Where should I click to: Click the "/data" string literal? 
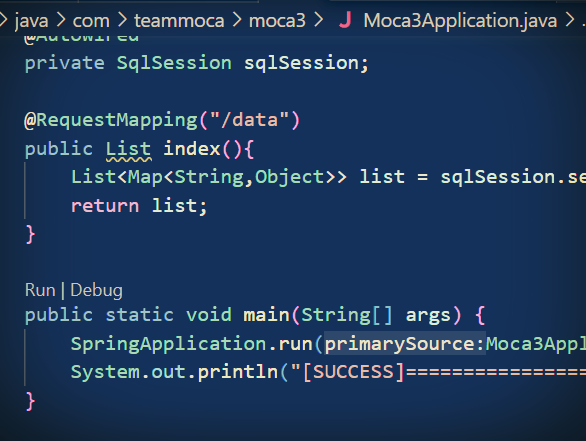[250, 120]
